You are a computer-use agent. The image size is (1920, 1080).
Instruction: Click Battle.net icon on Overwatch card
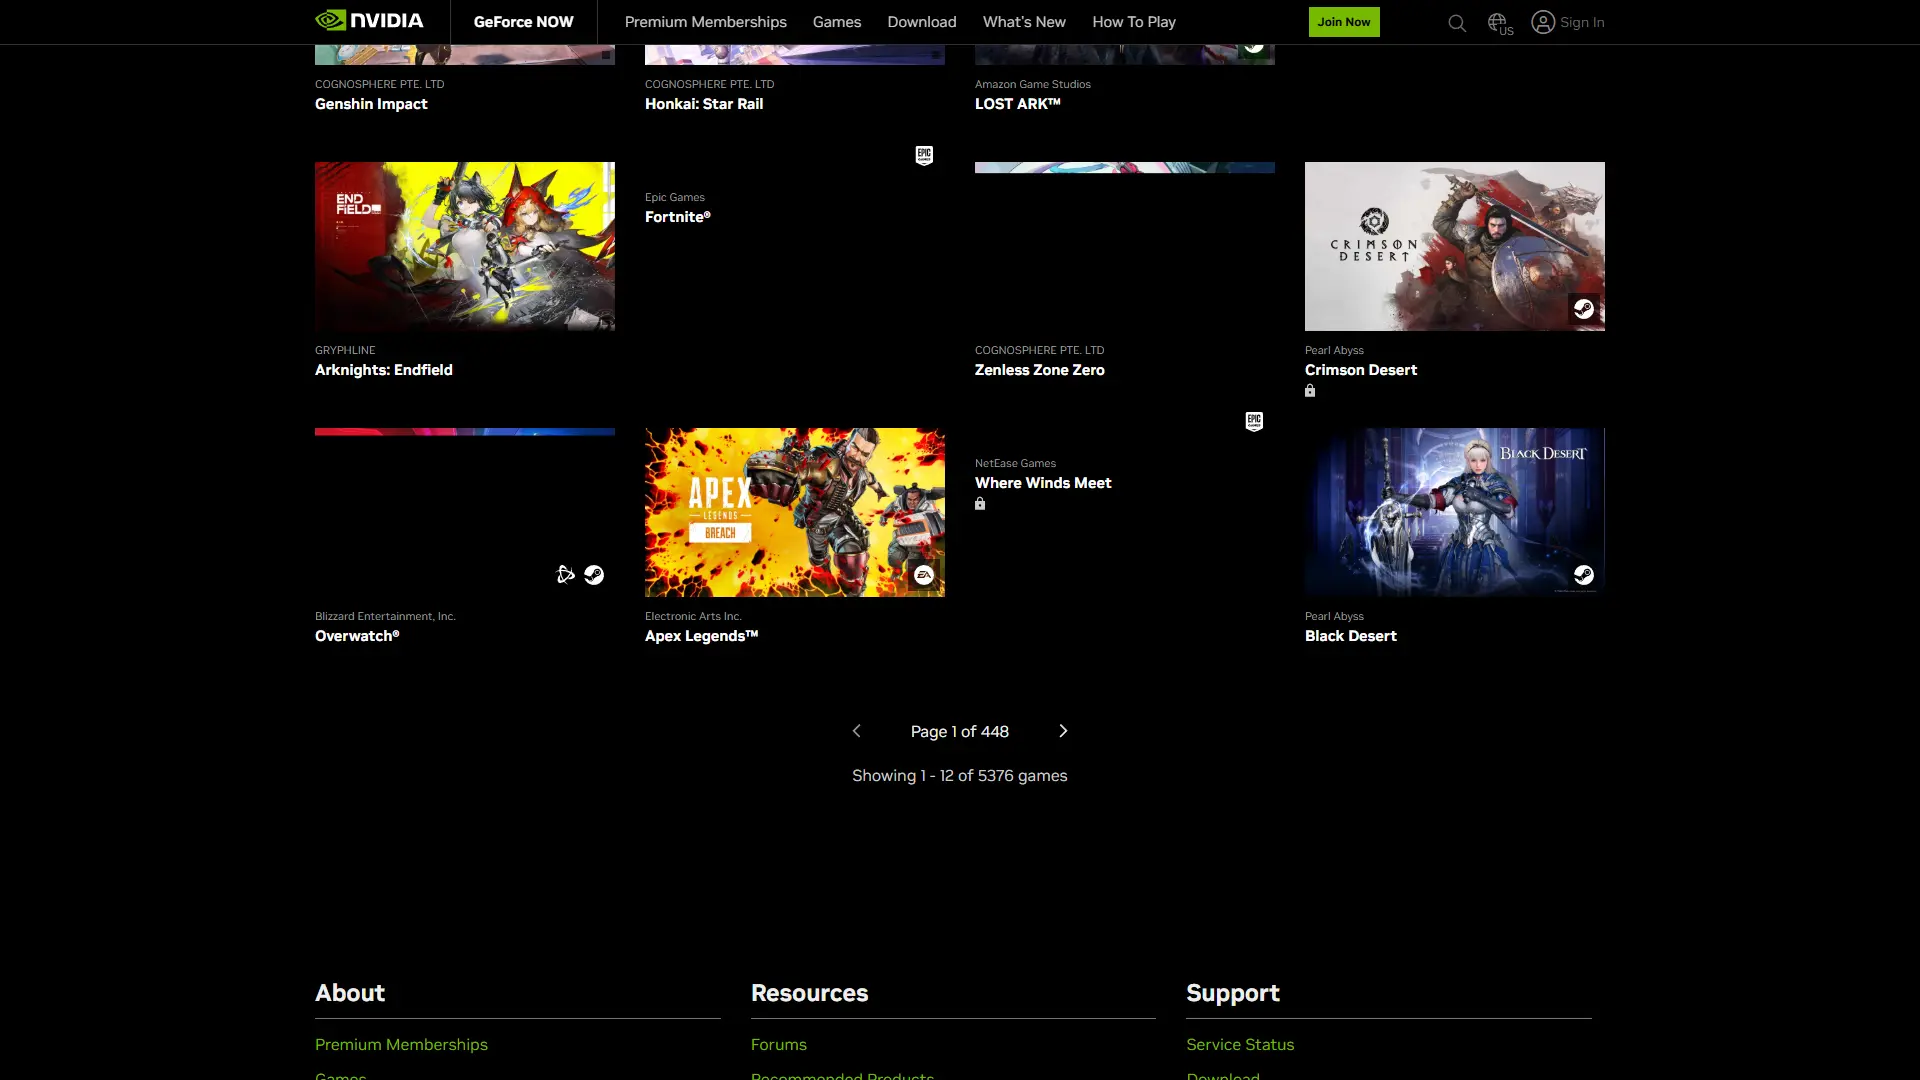[x=565, y=575]
